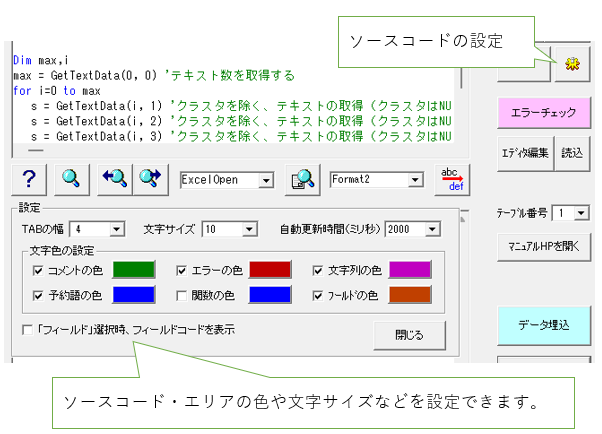This screenshot has width=602, height=434.
Task: Toggle the コメントの色 checkbox
Action: tap(39, 270)
